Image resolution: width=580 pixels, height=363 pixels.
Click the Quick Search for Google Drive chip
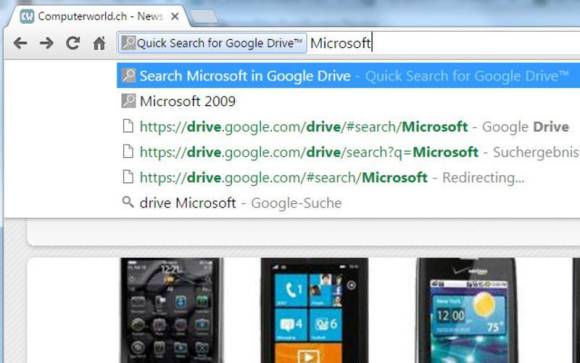[212, 43]
